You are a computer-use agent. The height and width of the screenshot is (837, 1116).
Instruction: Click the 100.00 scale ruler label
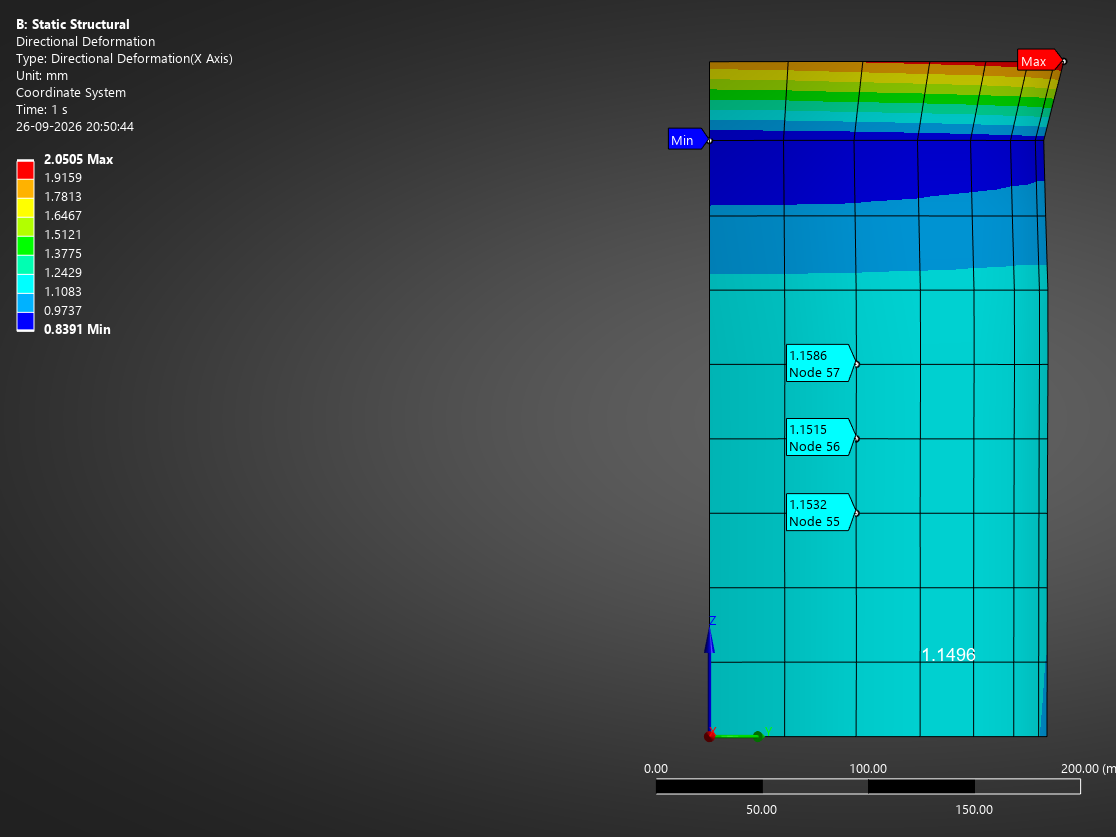coord(868,769)
